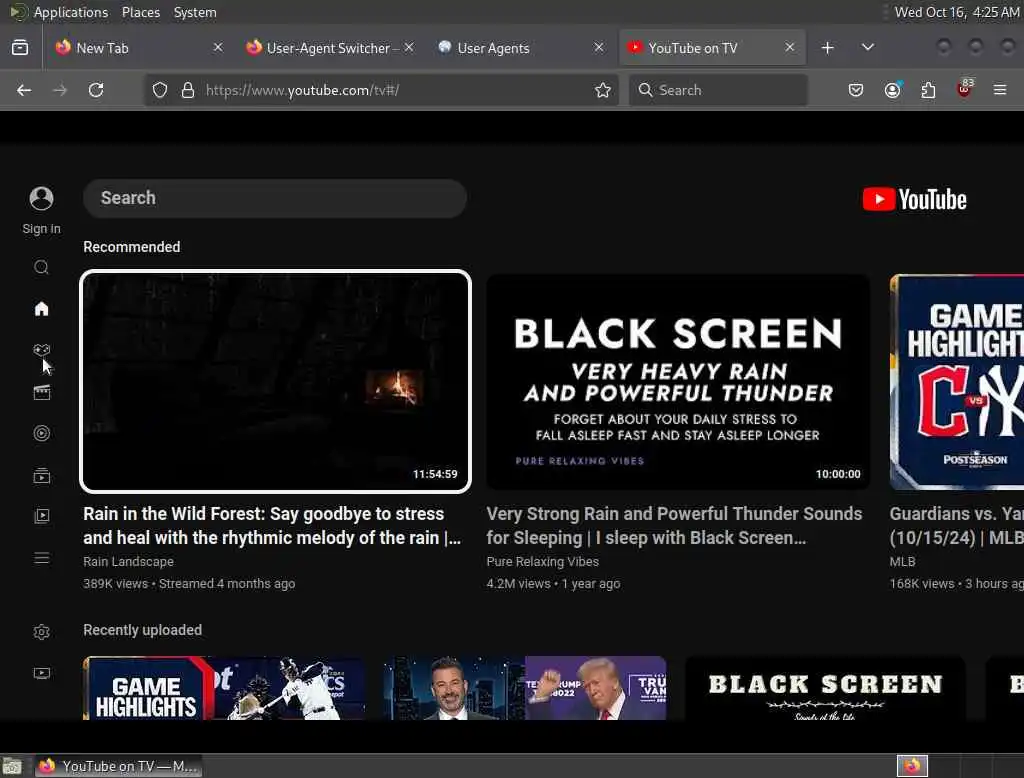The width and height of the screenshot is (1024, 778).
Task: Play Black Screen heavy rain thumbnail
Action: click(678, 381)
